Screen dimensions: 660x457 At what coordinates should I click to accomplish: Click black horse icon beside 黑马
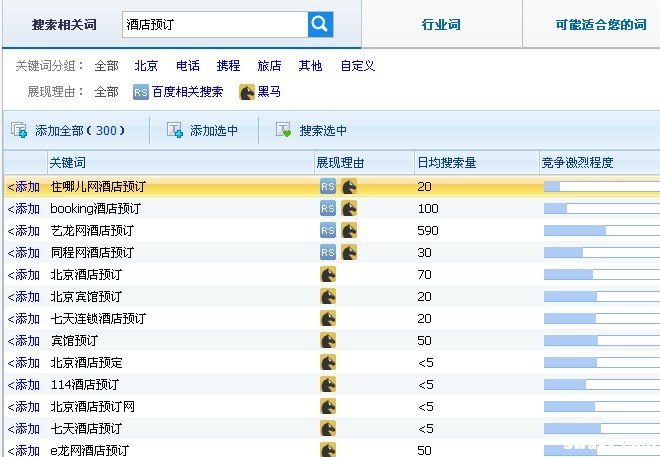[x=247, y=92]
